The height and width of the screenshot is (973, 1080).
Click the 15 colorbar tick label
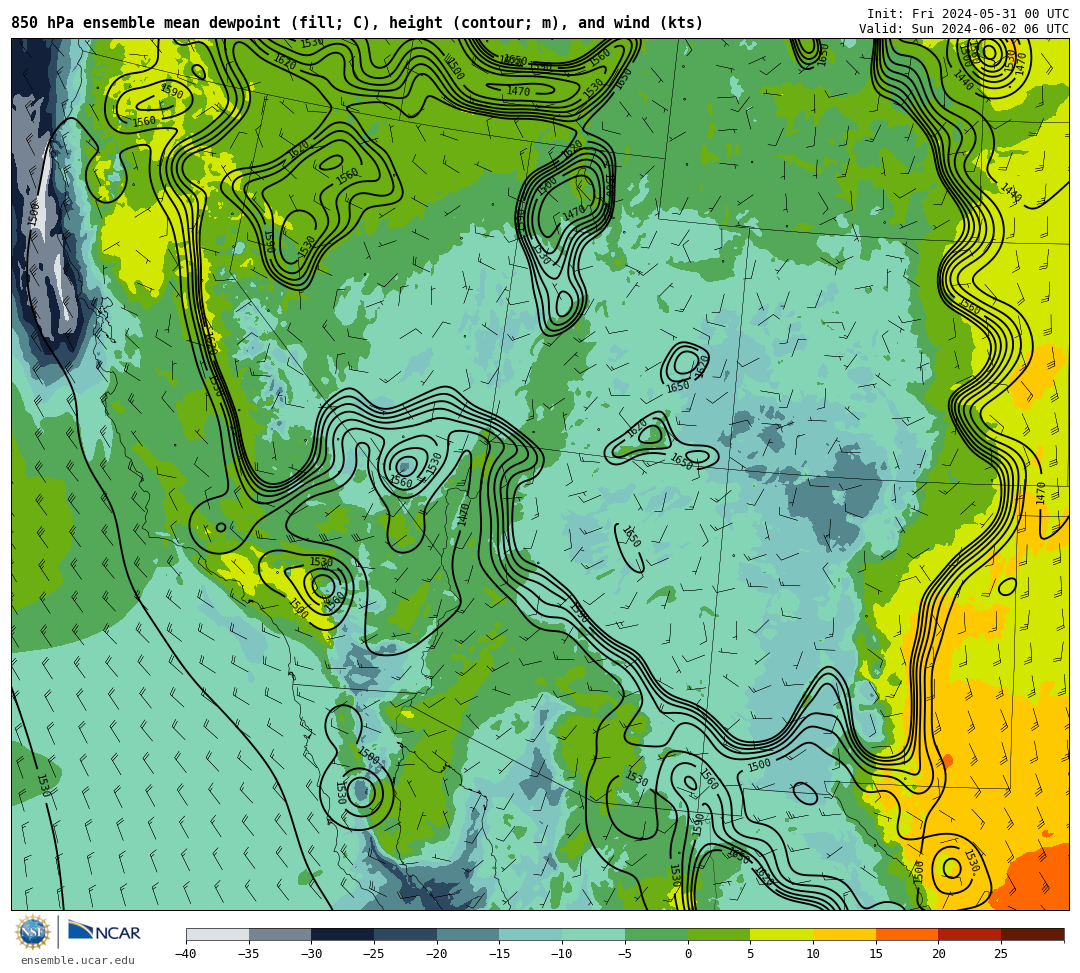[x=876, y=954]
